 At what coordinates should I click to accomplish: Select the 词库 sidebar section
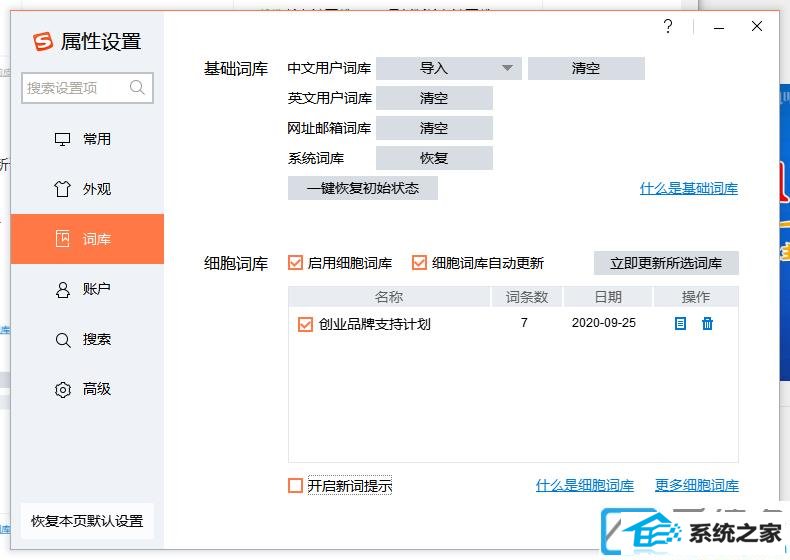(x=88, y=239)
